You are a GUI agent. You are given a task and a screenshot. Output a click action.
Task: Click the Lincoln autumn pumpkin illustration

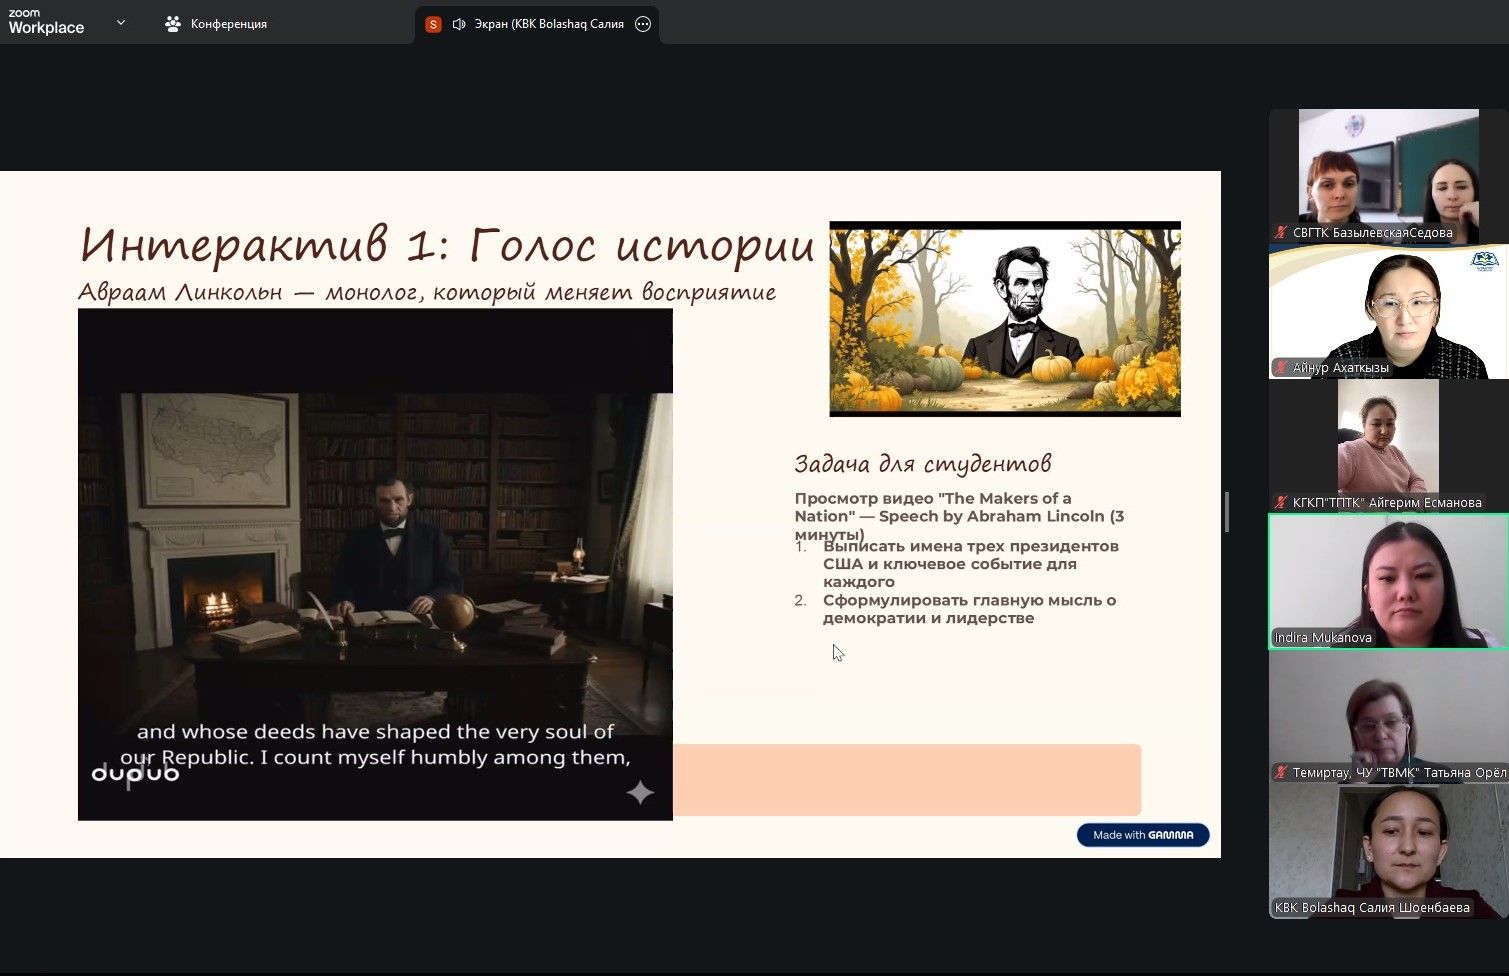(1004, 319)
